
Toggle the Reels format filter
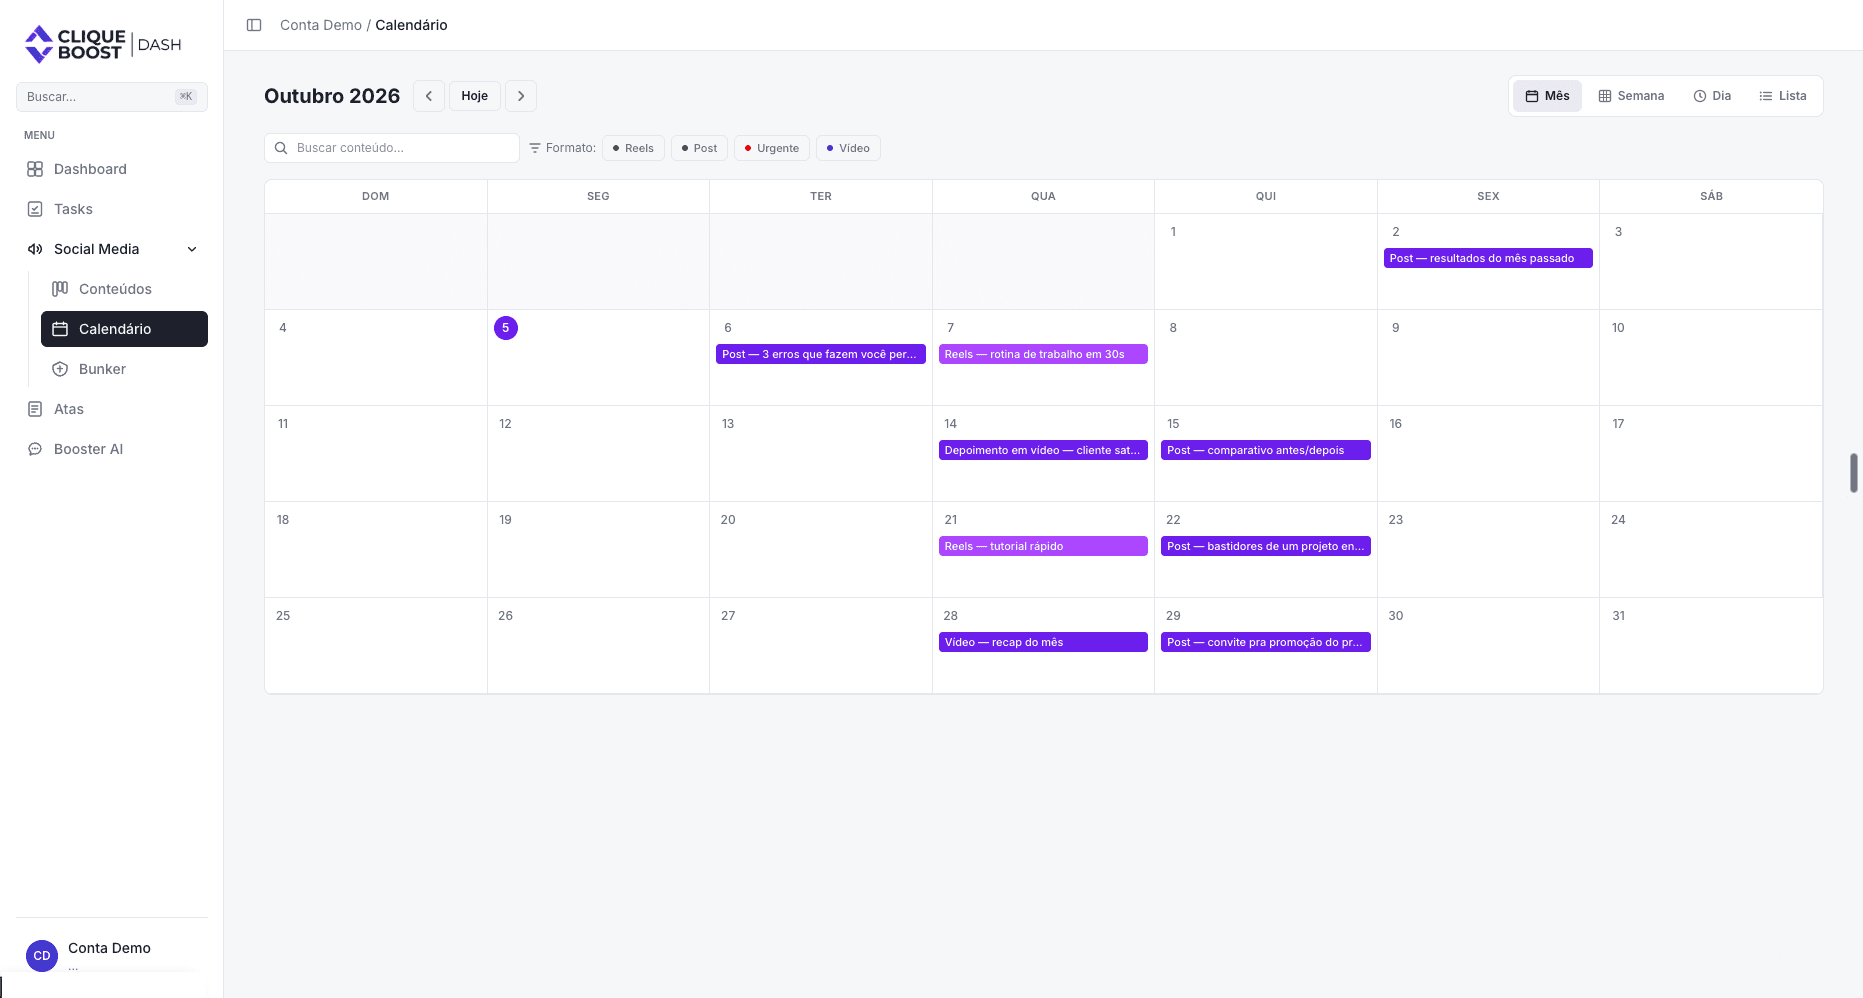point(633,148)
